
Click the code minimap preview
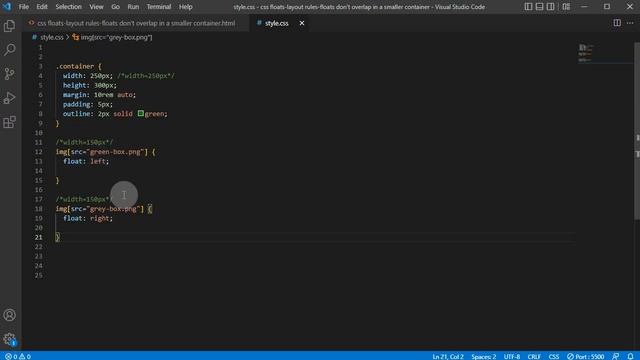point(586,53)
